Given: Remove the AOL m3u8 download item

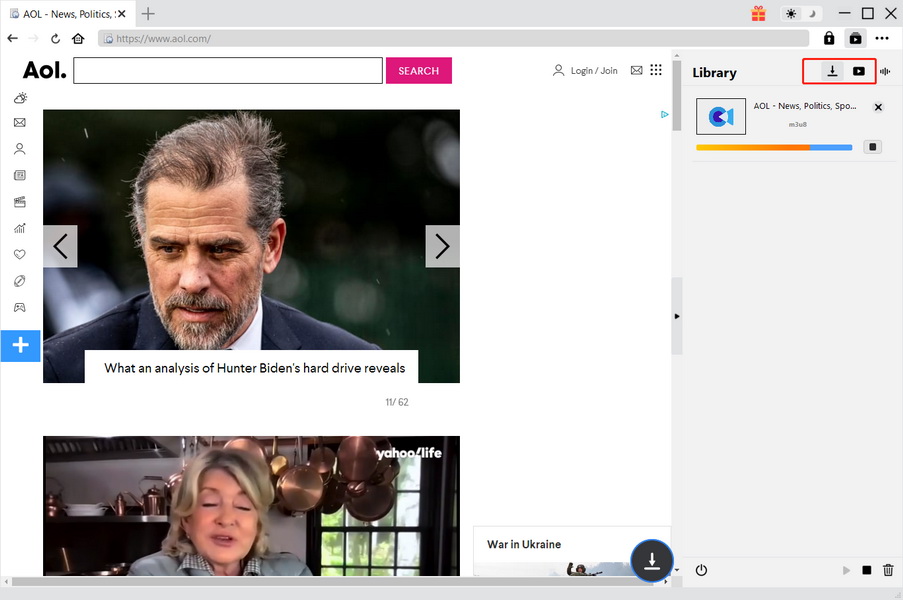Looking at the screenshot, I should coord(878,107).
